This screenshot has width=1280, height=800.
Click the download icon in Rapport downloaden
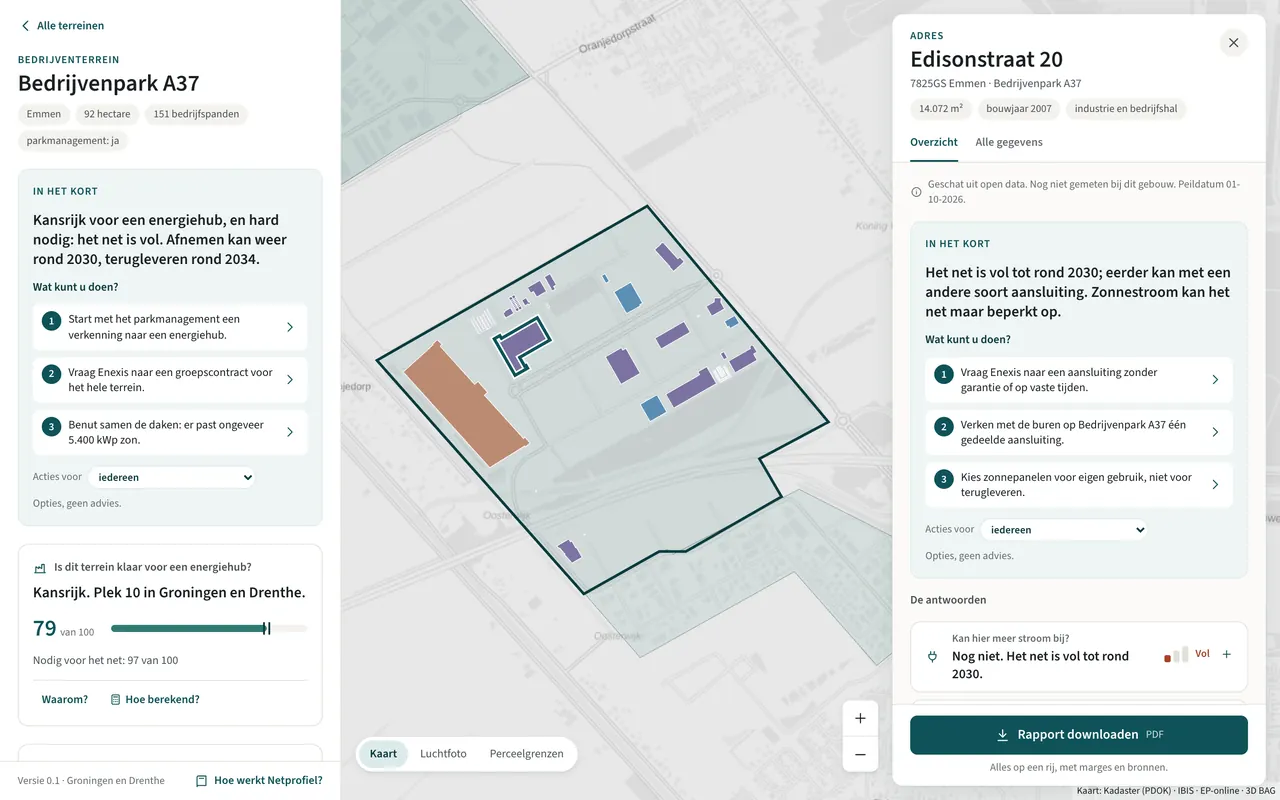(x=1002, y=735)
